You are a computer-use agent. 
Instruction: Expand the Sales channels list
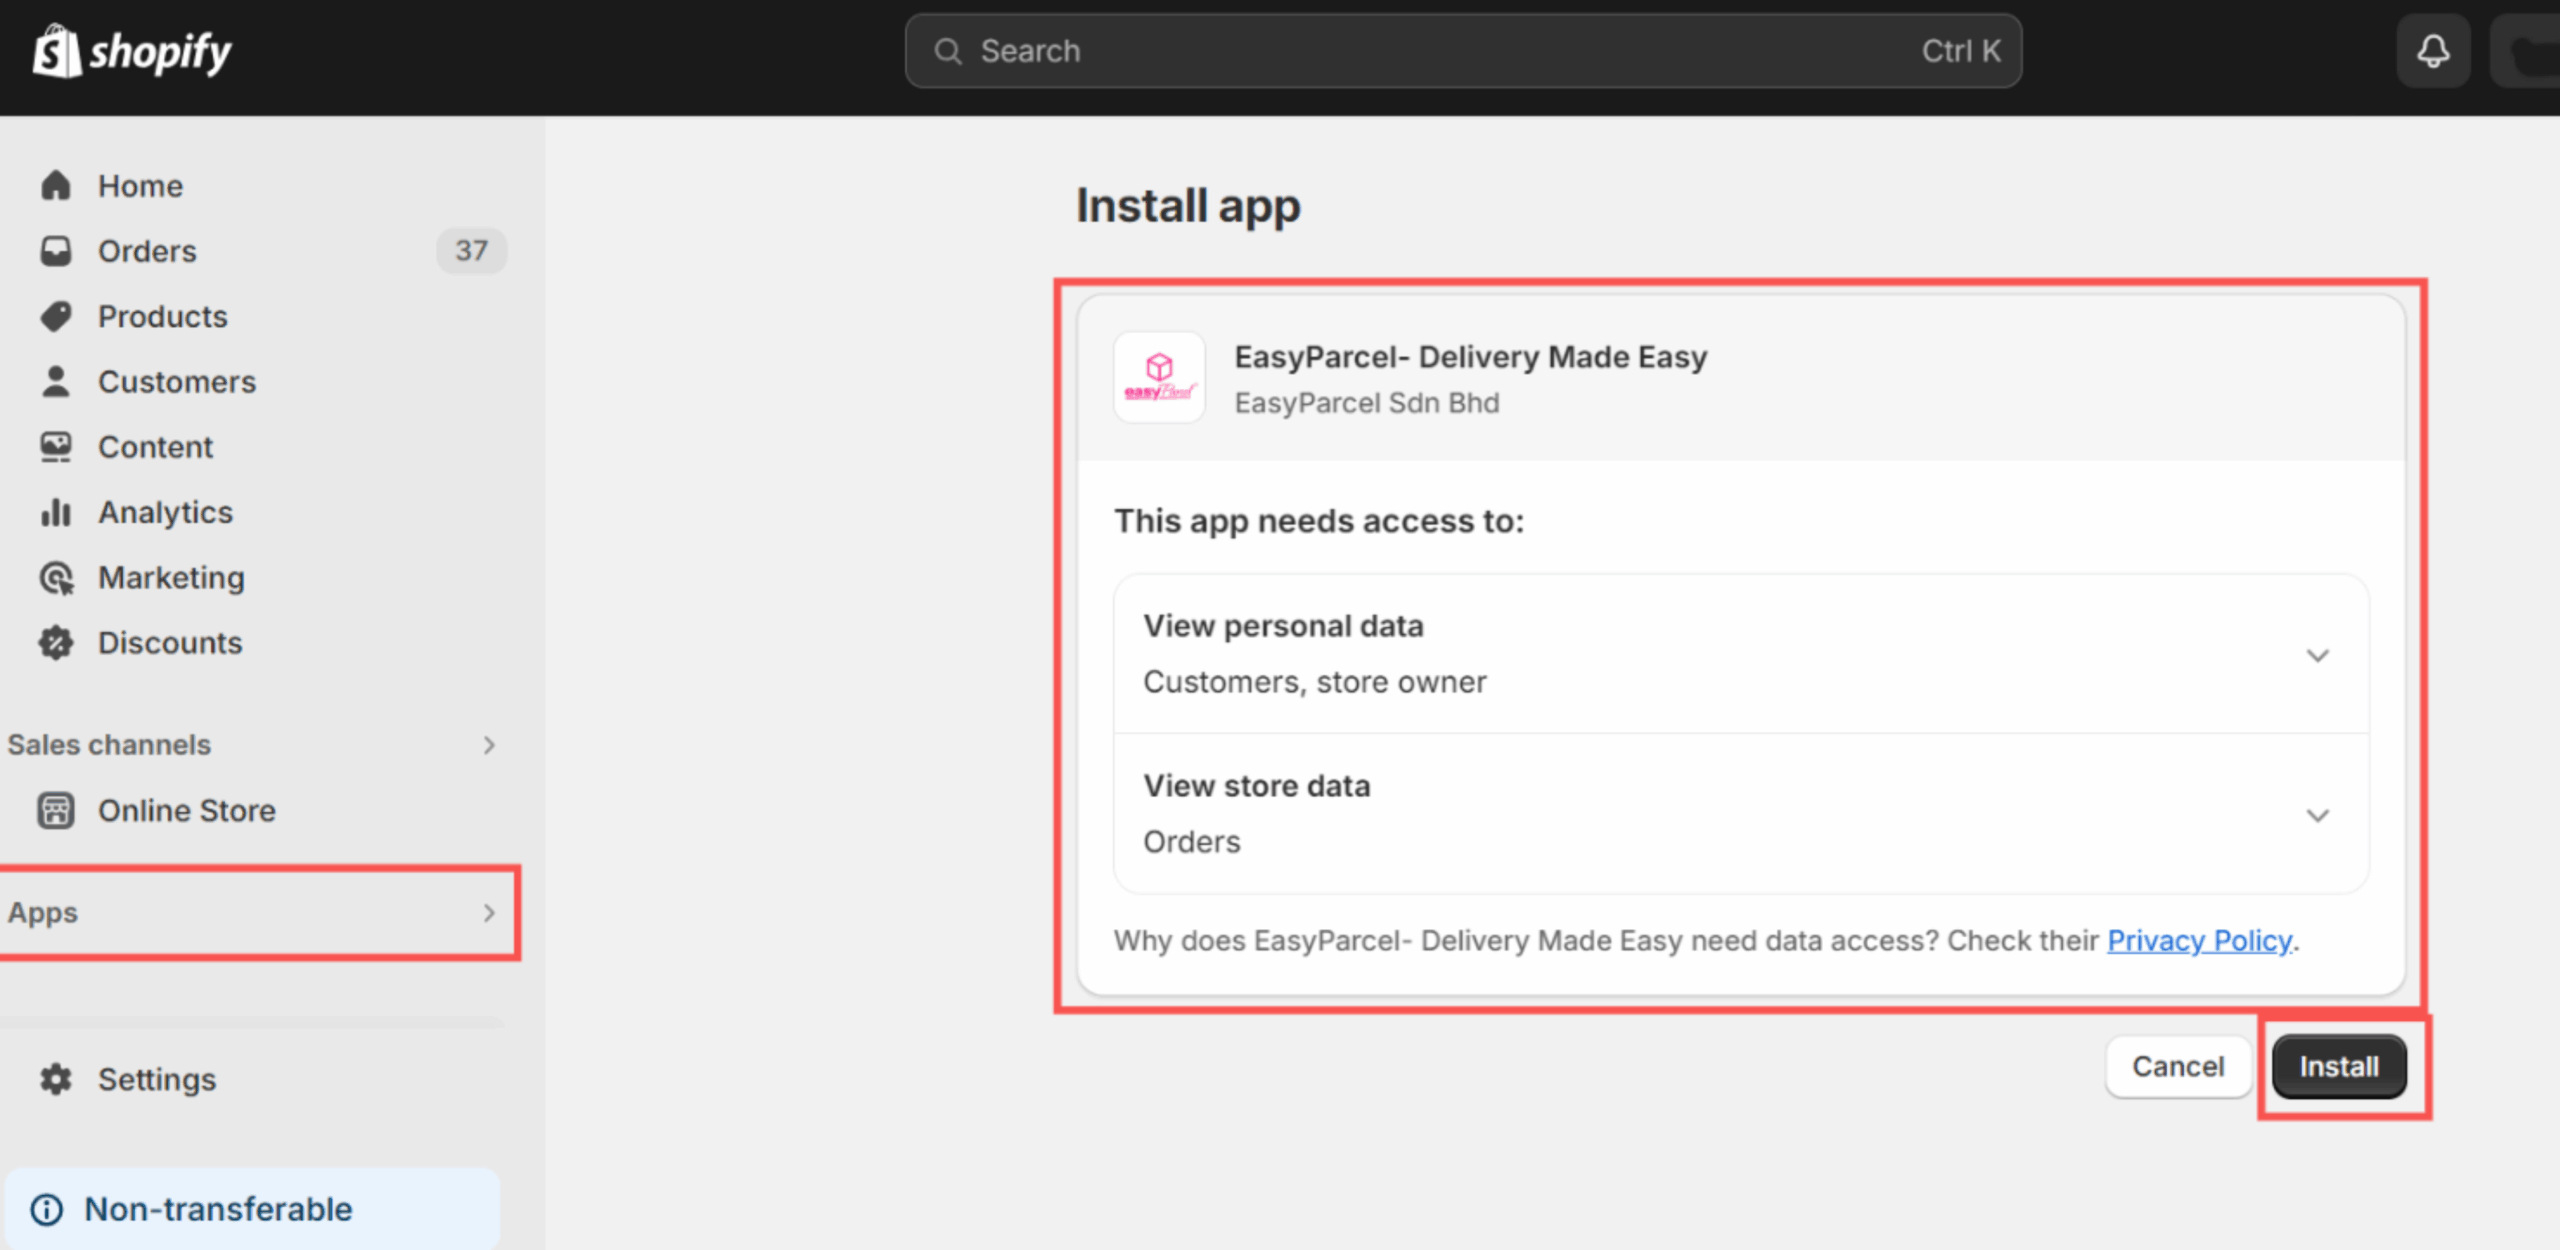pyautogui.click(x=488, y=744)
